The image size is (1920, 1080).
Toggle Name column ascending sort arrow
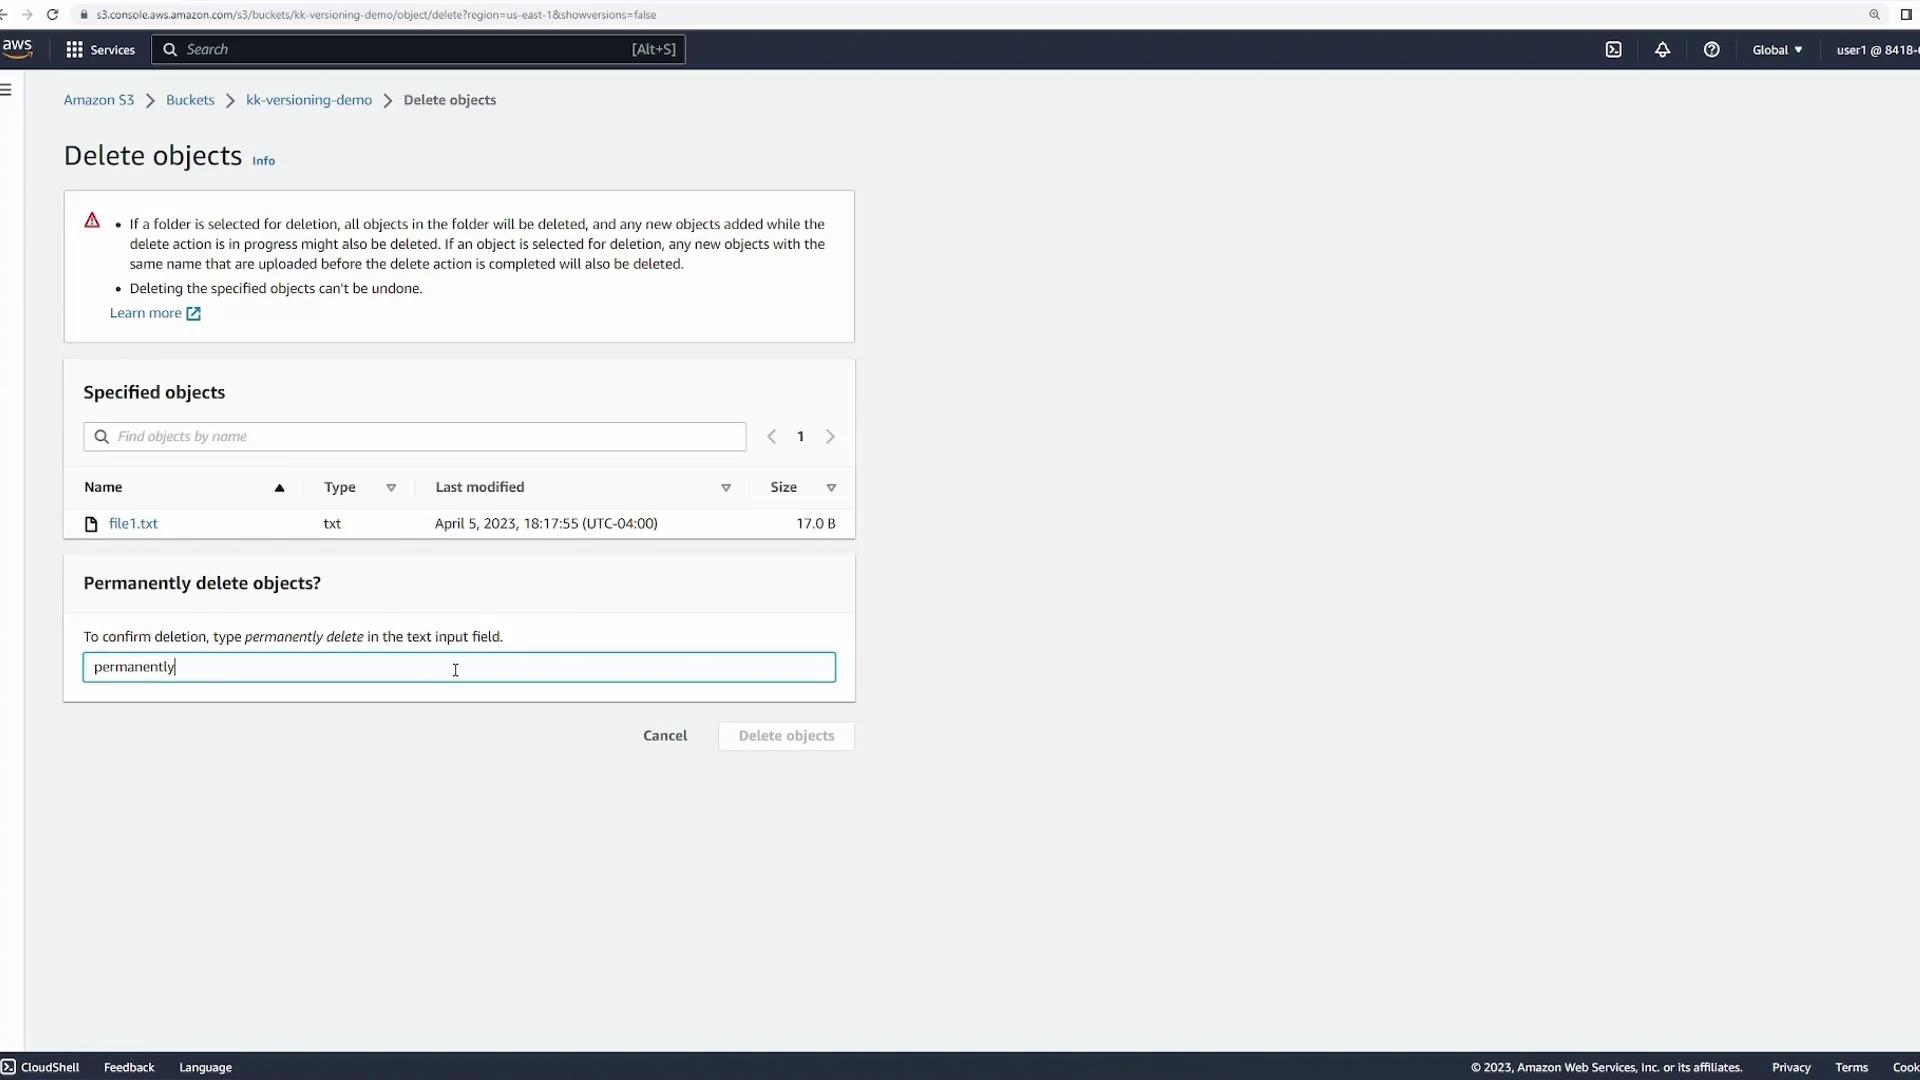coord(279,488)
